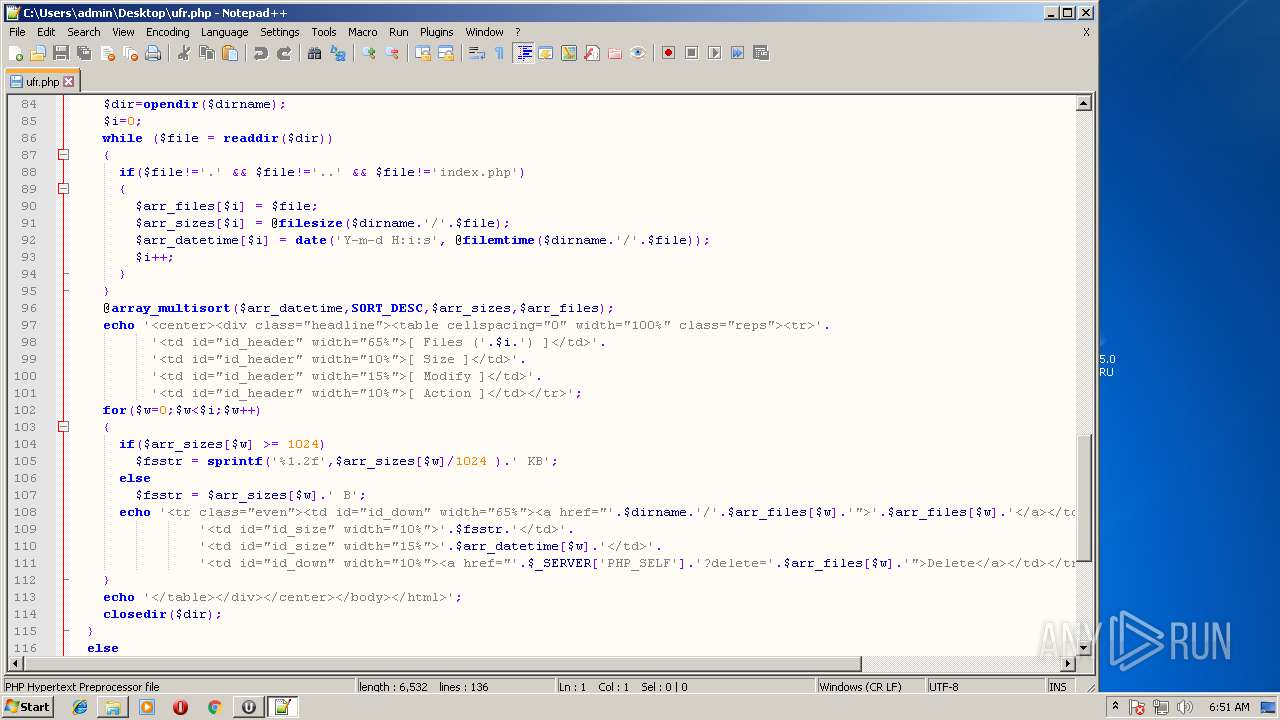Open the Plugins menu

point(436,32)
